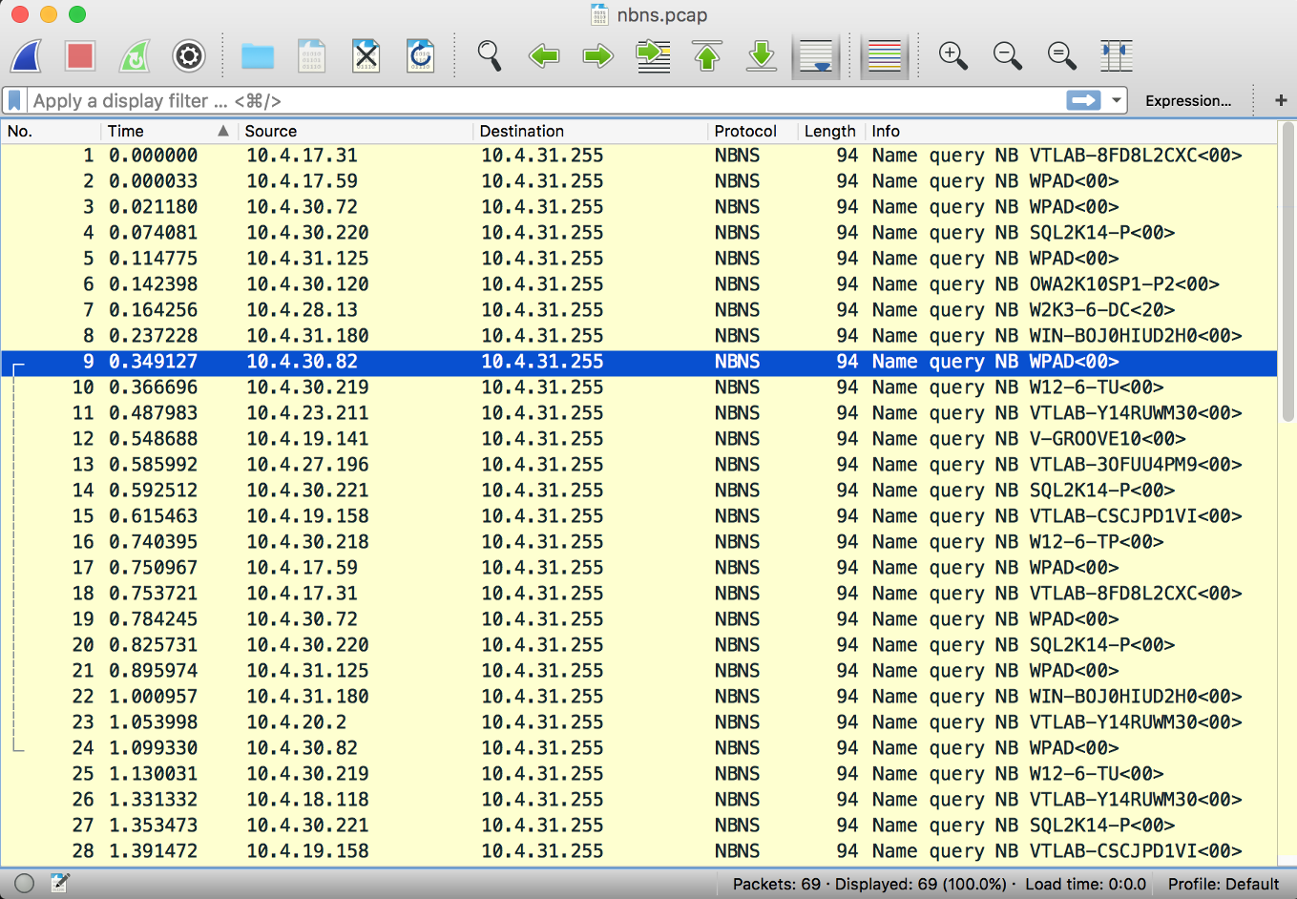Image resolution: width=1297 pixels, height=899 pixels.
Task: Add a filter button with plus
Action: tap(1281, 101)
